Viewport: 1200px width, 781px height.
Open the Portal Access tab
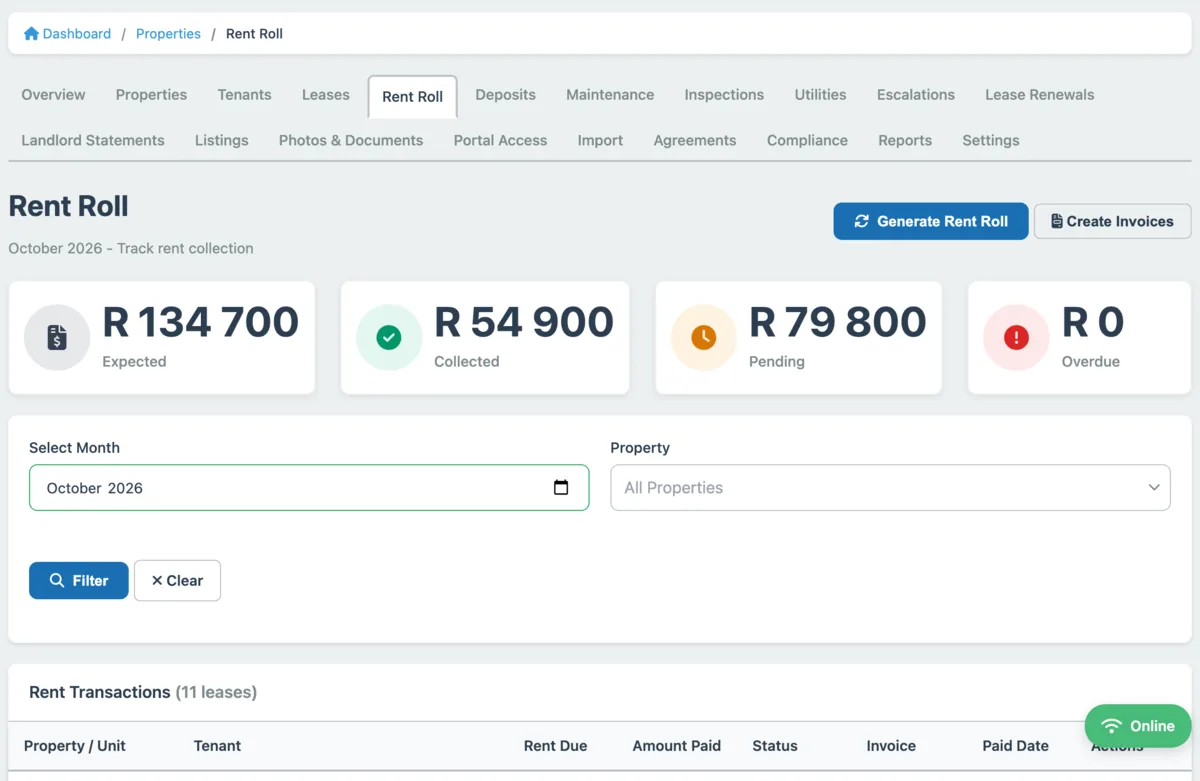500,141
